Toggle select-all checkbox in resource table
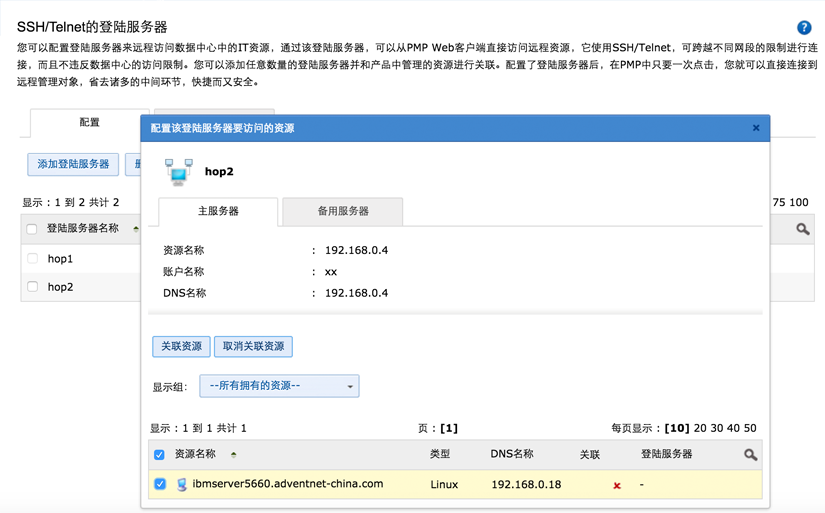The height and width of the screenshot is (513, 825). 159,455
